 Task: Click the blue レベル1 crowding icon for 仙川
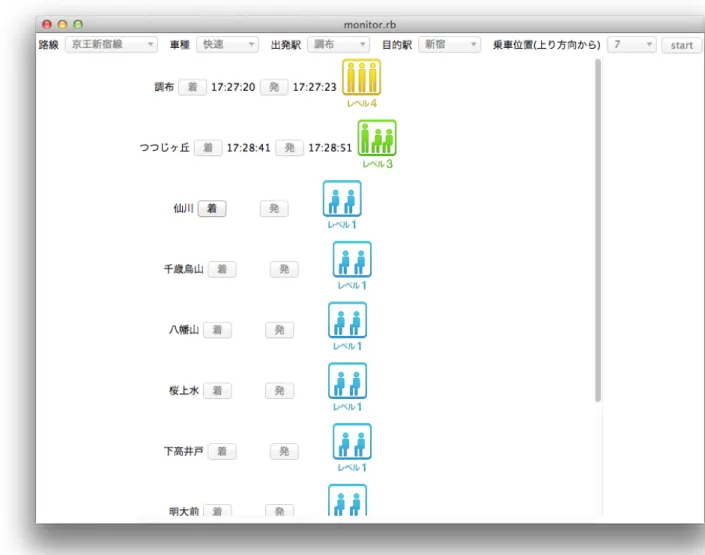pos(342,198)
